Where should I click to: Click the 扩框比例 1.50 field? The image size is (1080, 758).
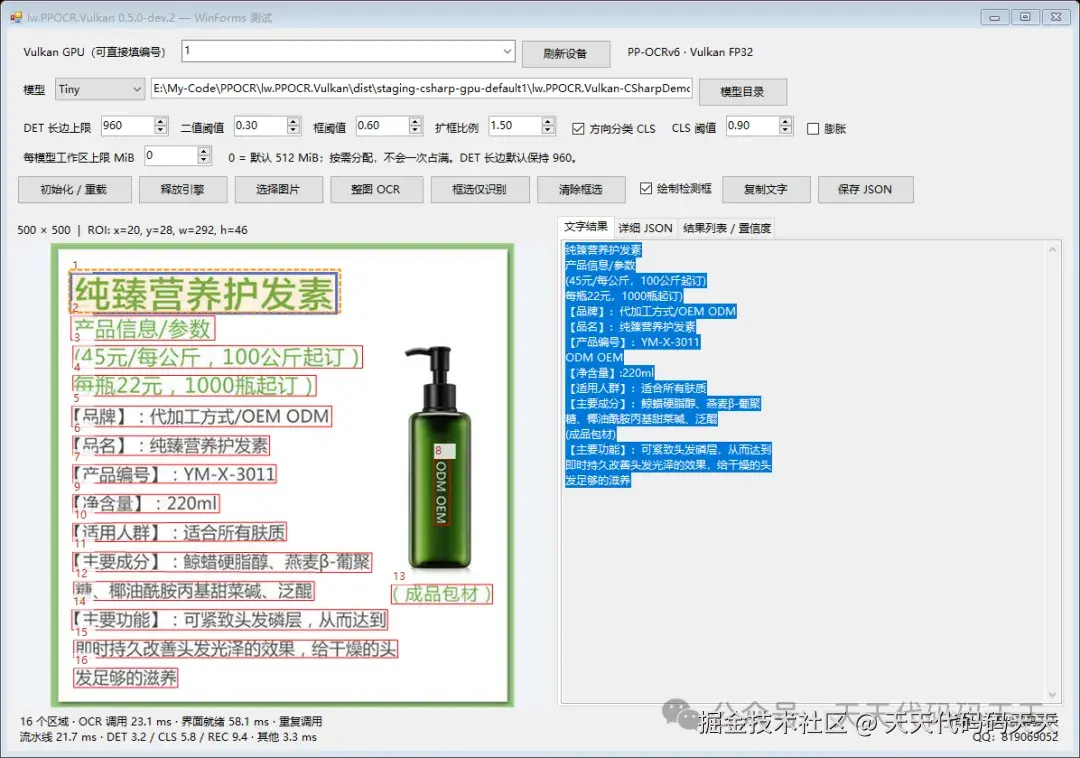pos(515,125)
